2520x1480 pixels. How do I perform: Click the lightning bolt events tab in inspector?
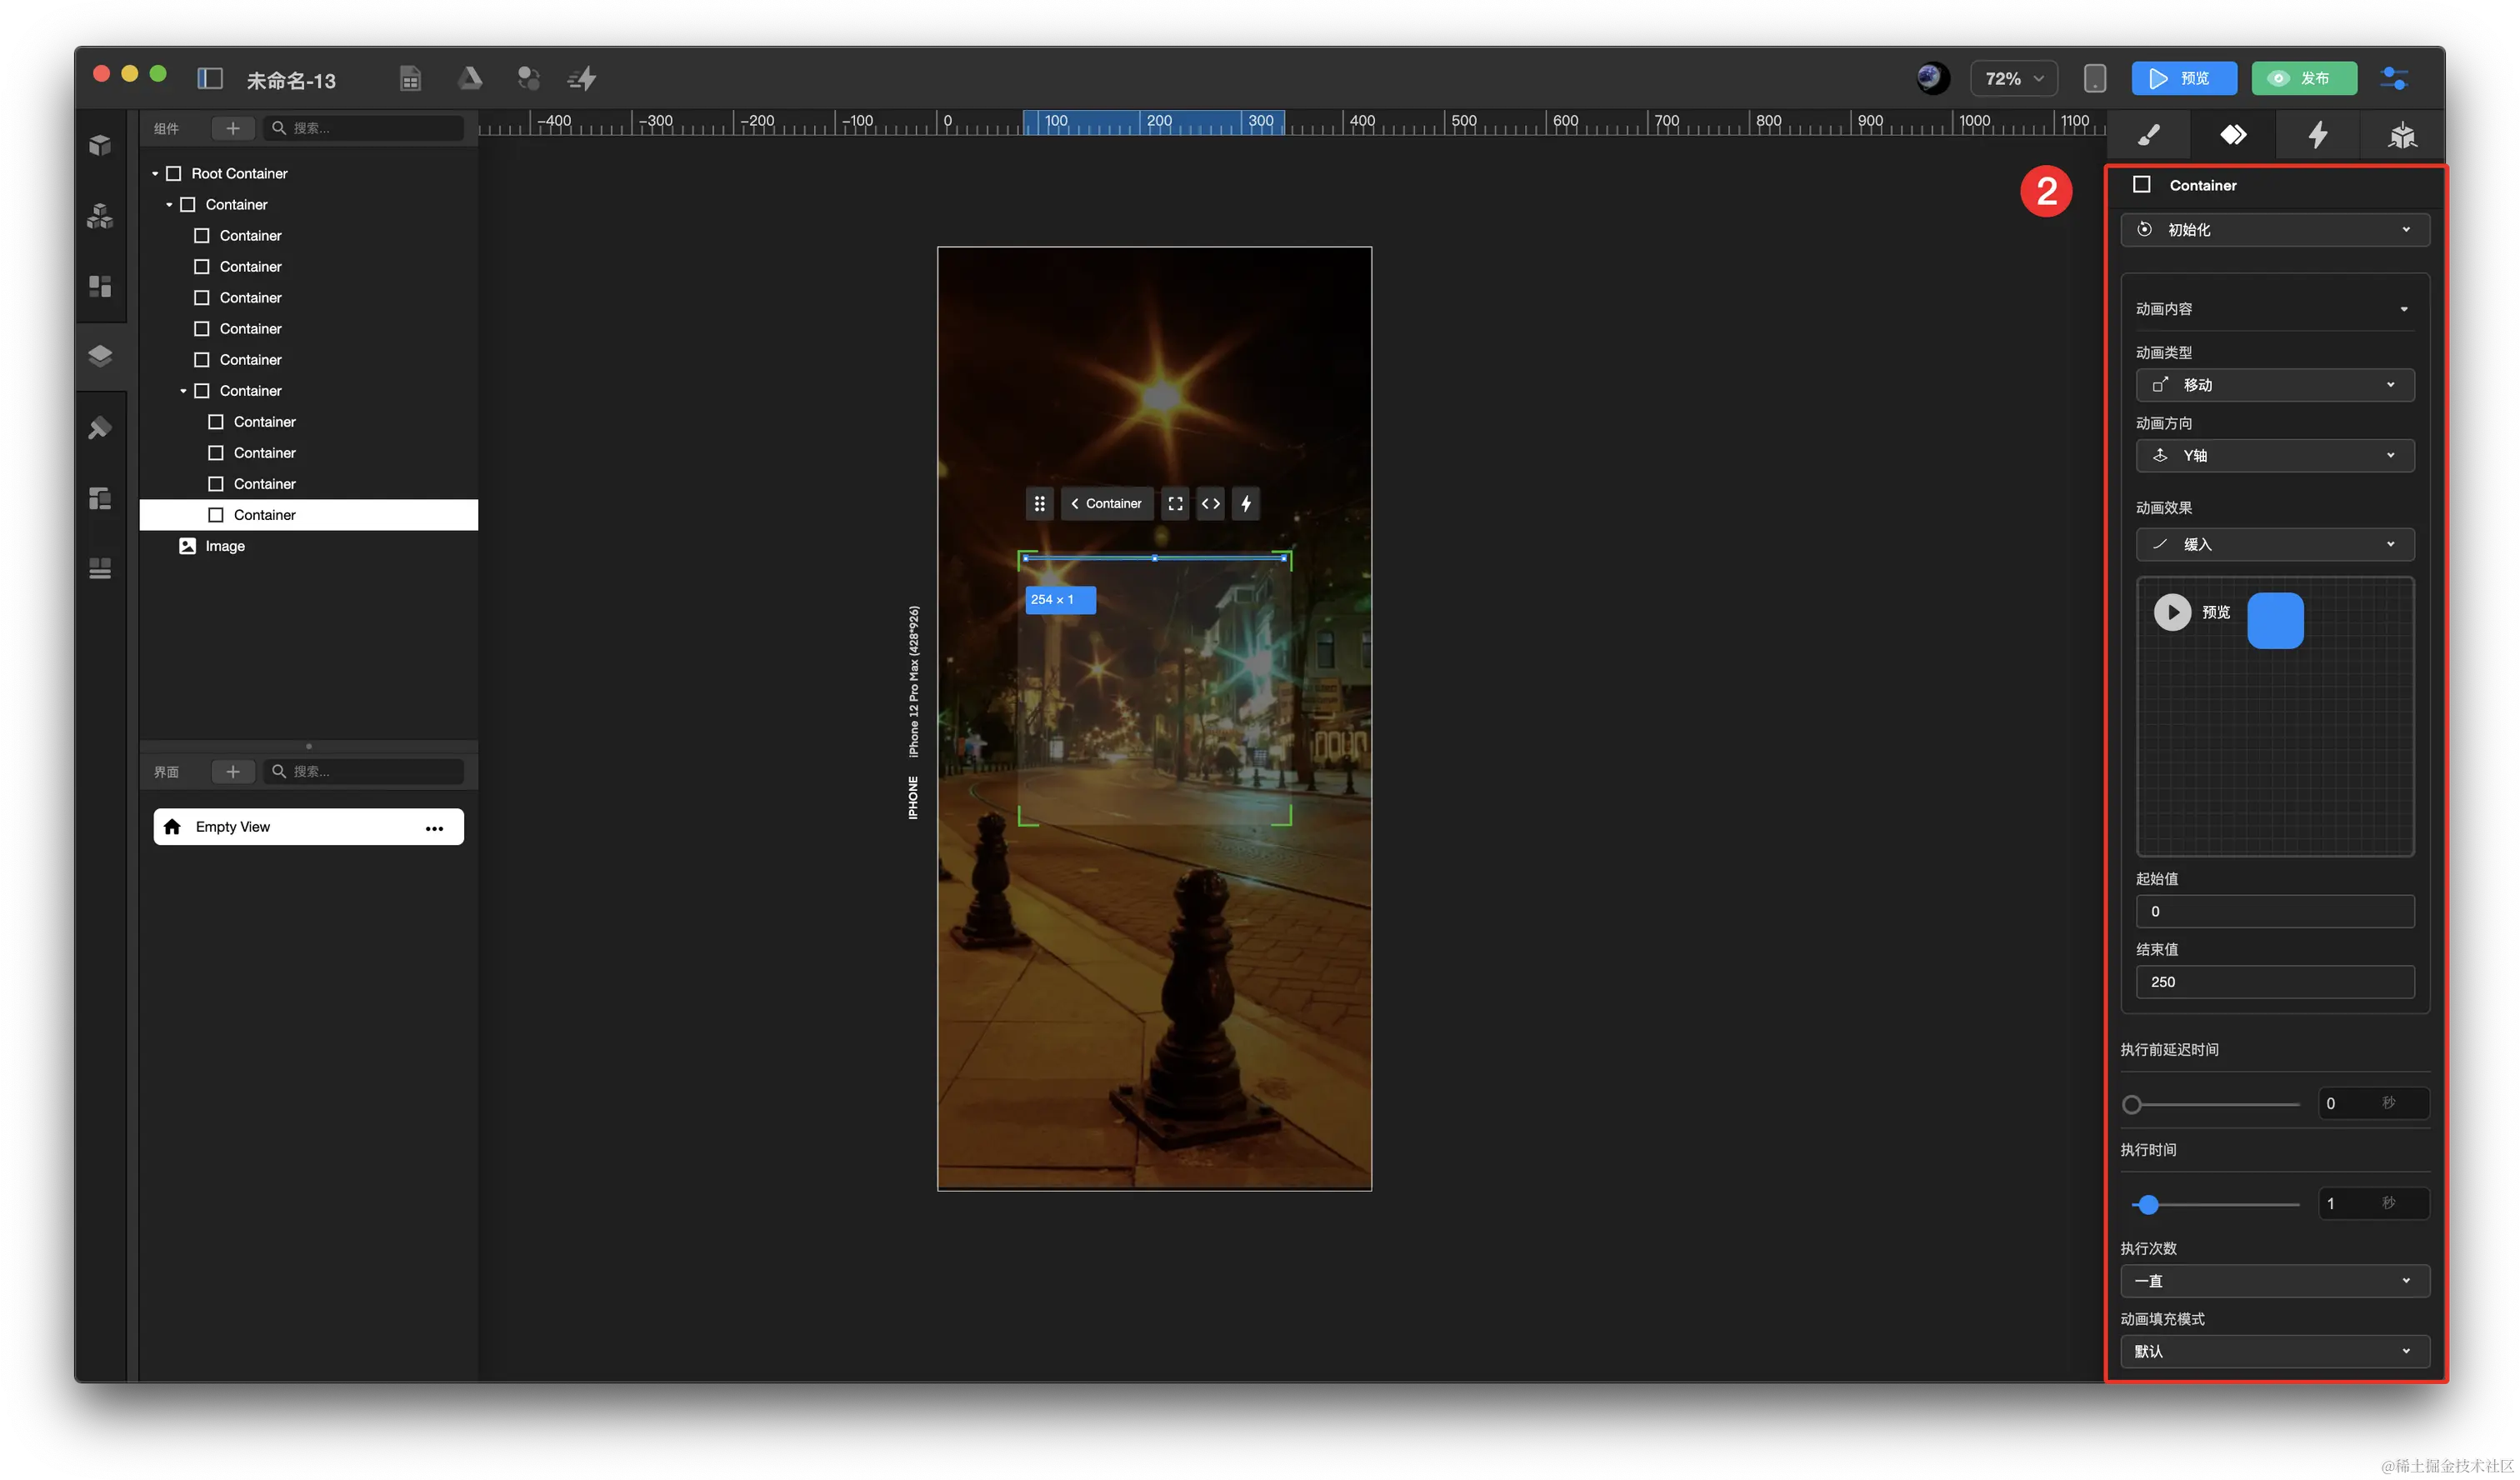(x=2317, y=135)
